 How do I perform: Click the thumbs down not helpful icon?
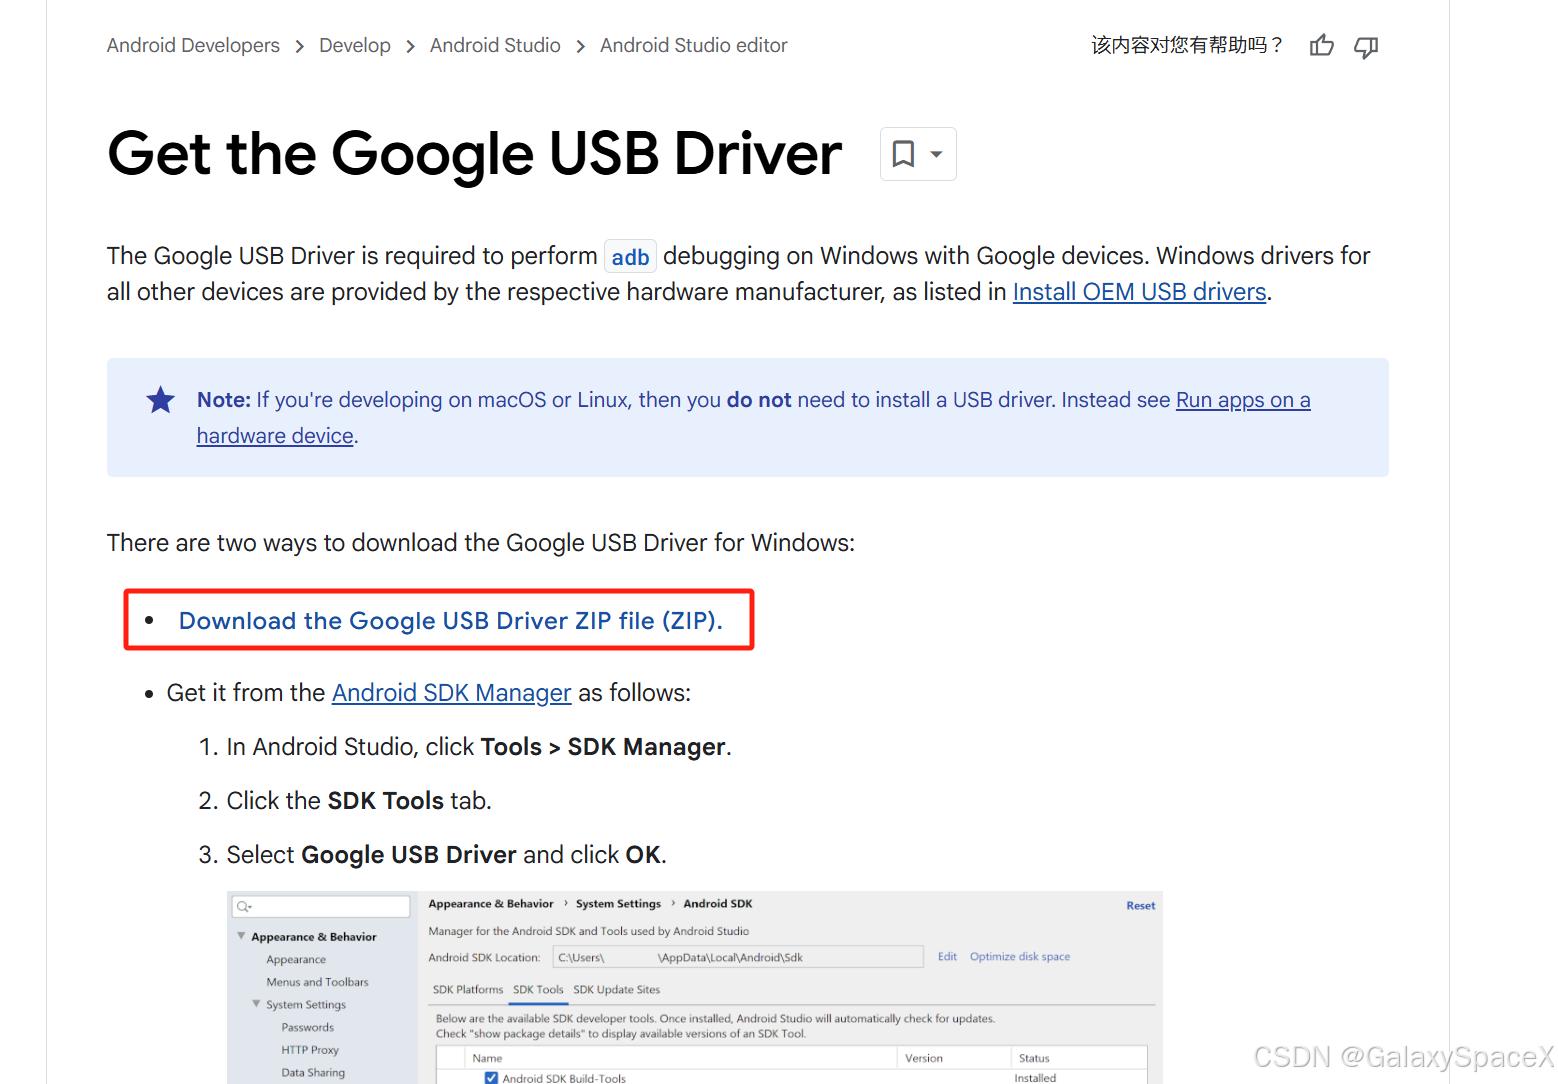[1366, 47]
